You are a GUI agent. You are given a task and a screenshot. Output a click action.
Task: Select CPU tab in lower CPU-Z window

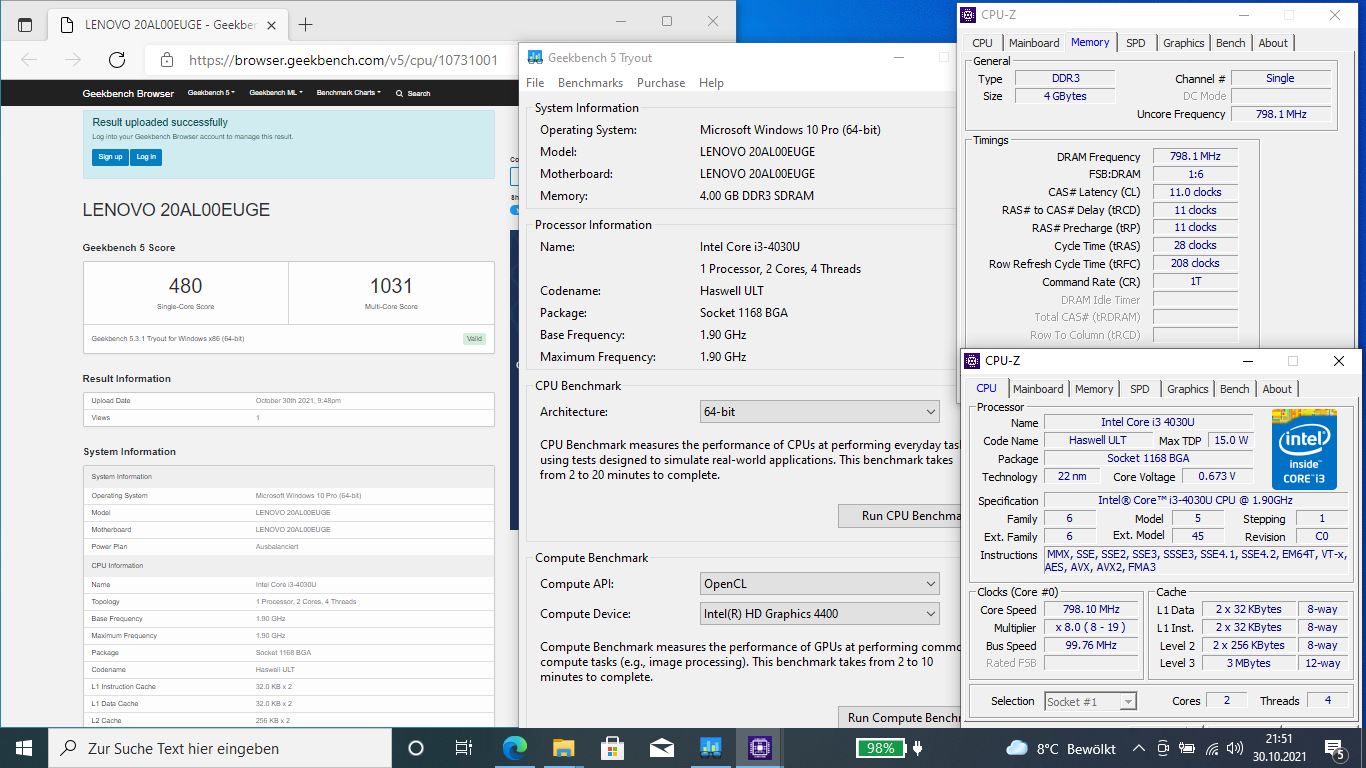click(x=986, y=388)
